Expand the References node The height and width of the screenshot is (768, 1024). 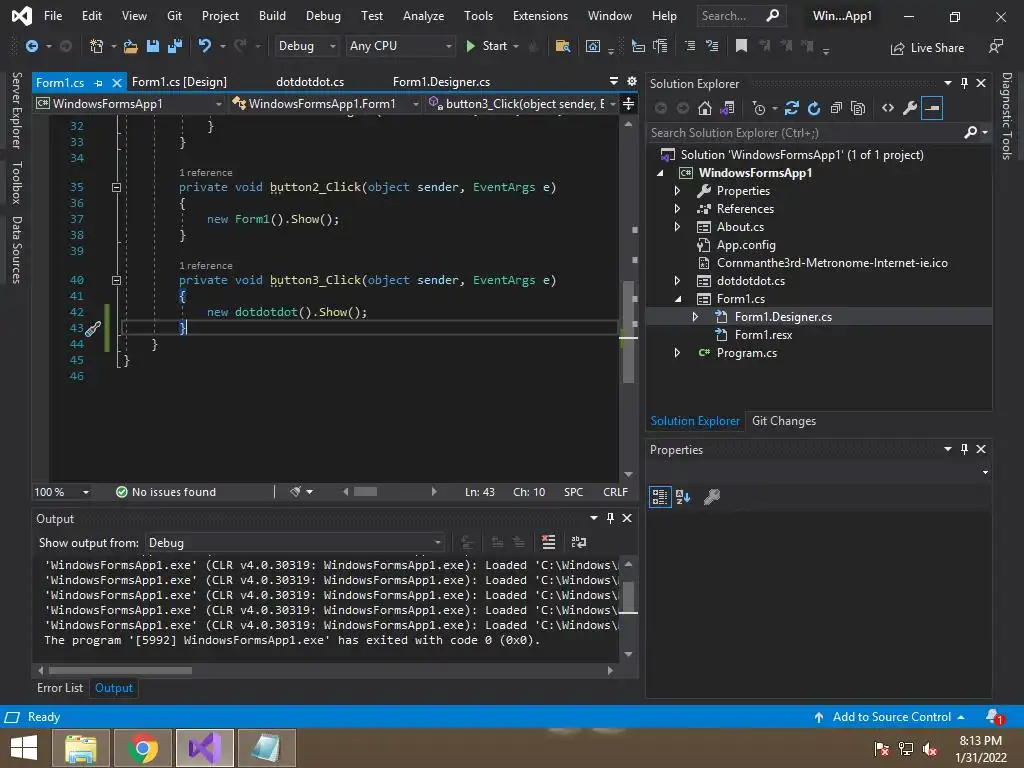tap(677, 209)
